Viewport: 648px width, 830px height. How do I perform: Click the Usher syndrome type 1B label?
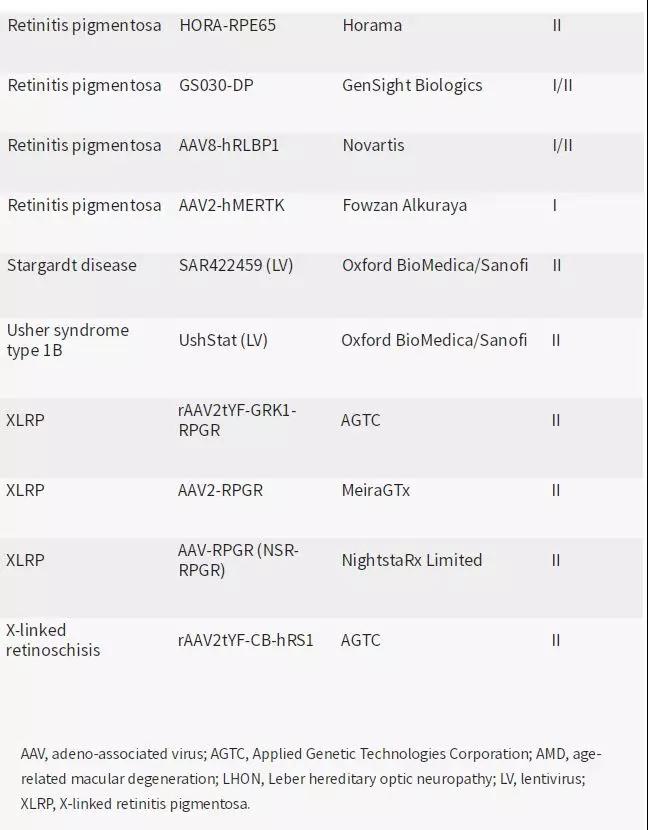[68, 340]
